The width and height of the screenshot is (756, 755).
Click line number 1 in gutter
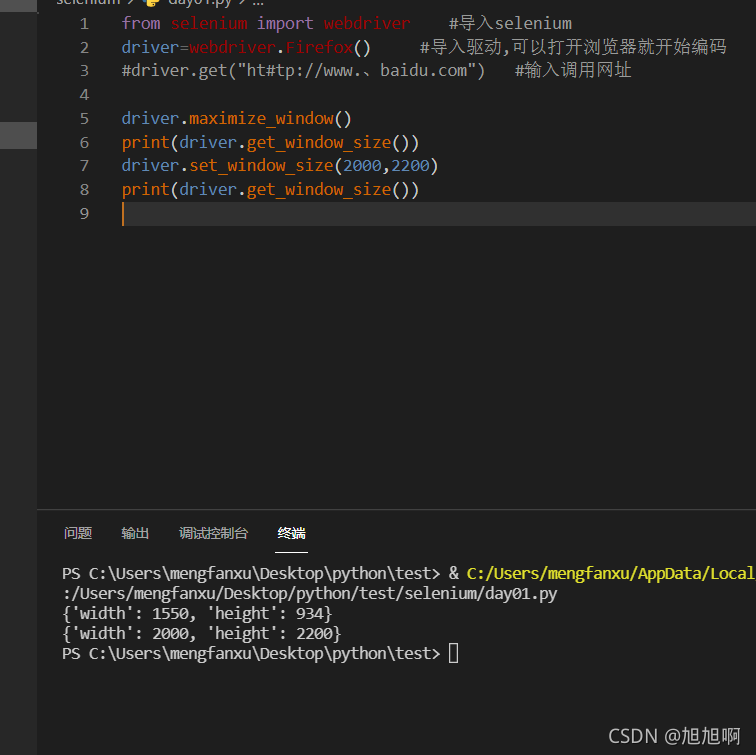[x=84, y=24]
